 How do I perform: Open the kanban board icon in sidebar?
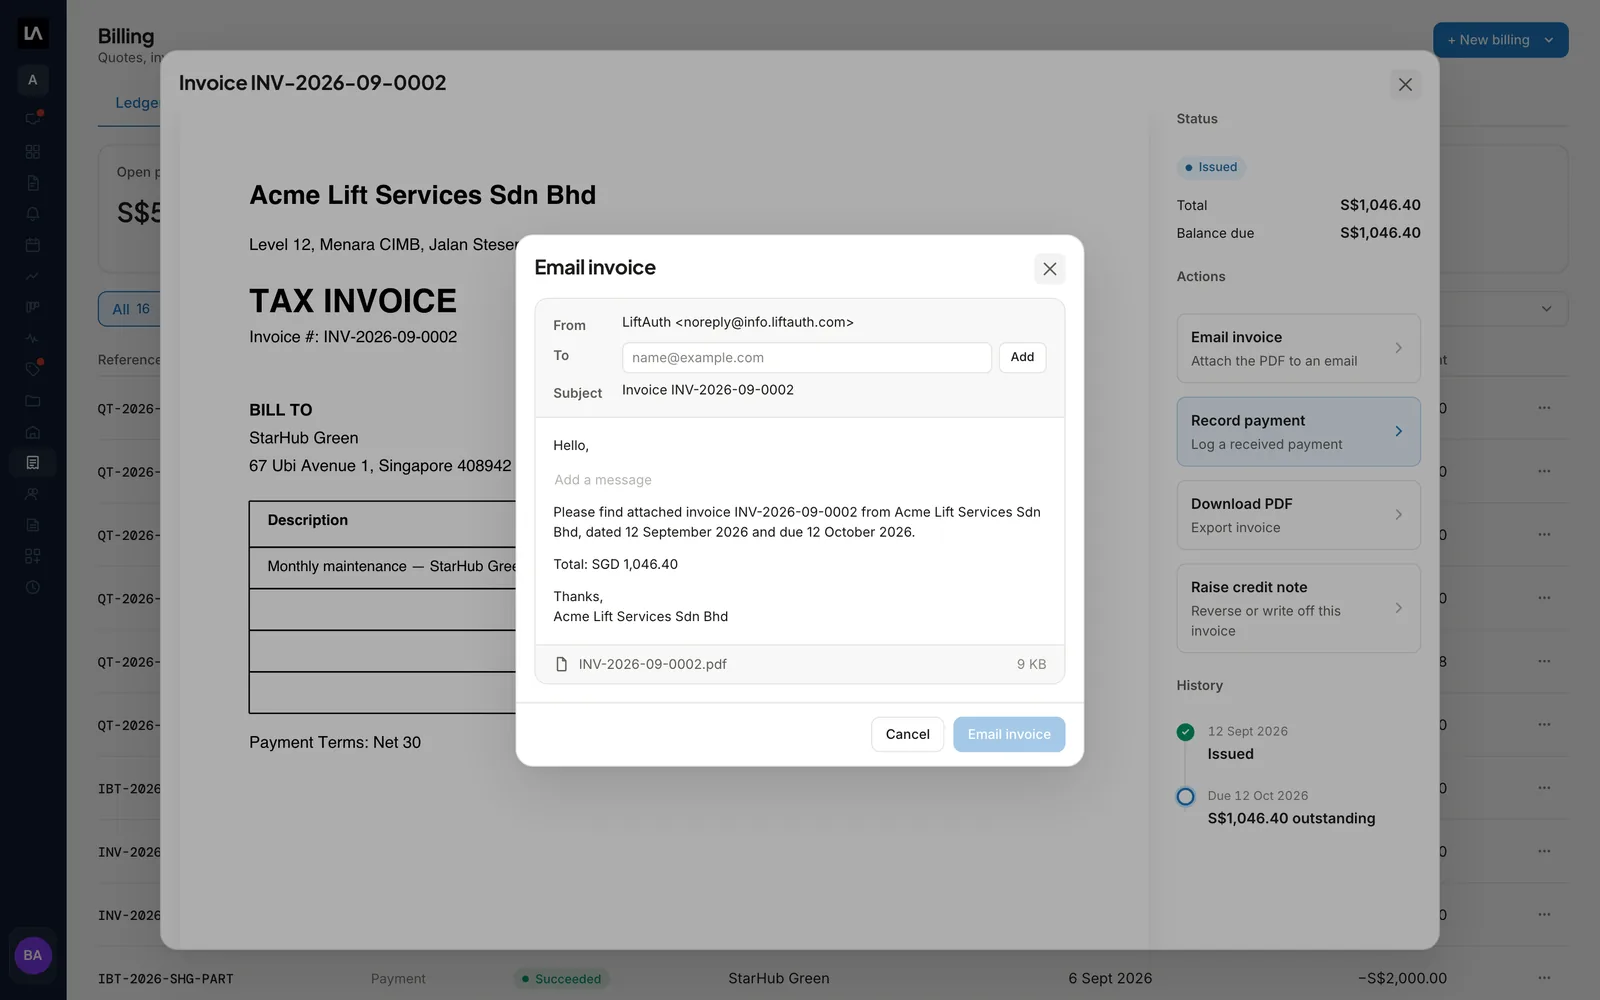[33, 307]
